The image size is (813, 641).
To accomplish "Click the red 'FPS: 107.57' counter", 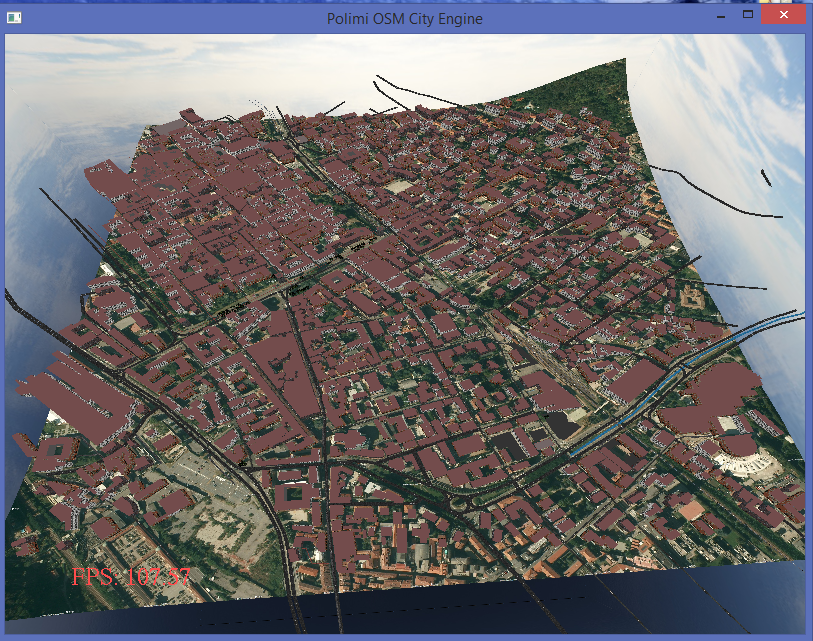I will [x=131, y=577].
